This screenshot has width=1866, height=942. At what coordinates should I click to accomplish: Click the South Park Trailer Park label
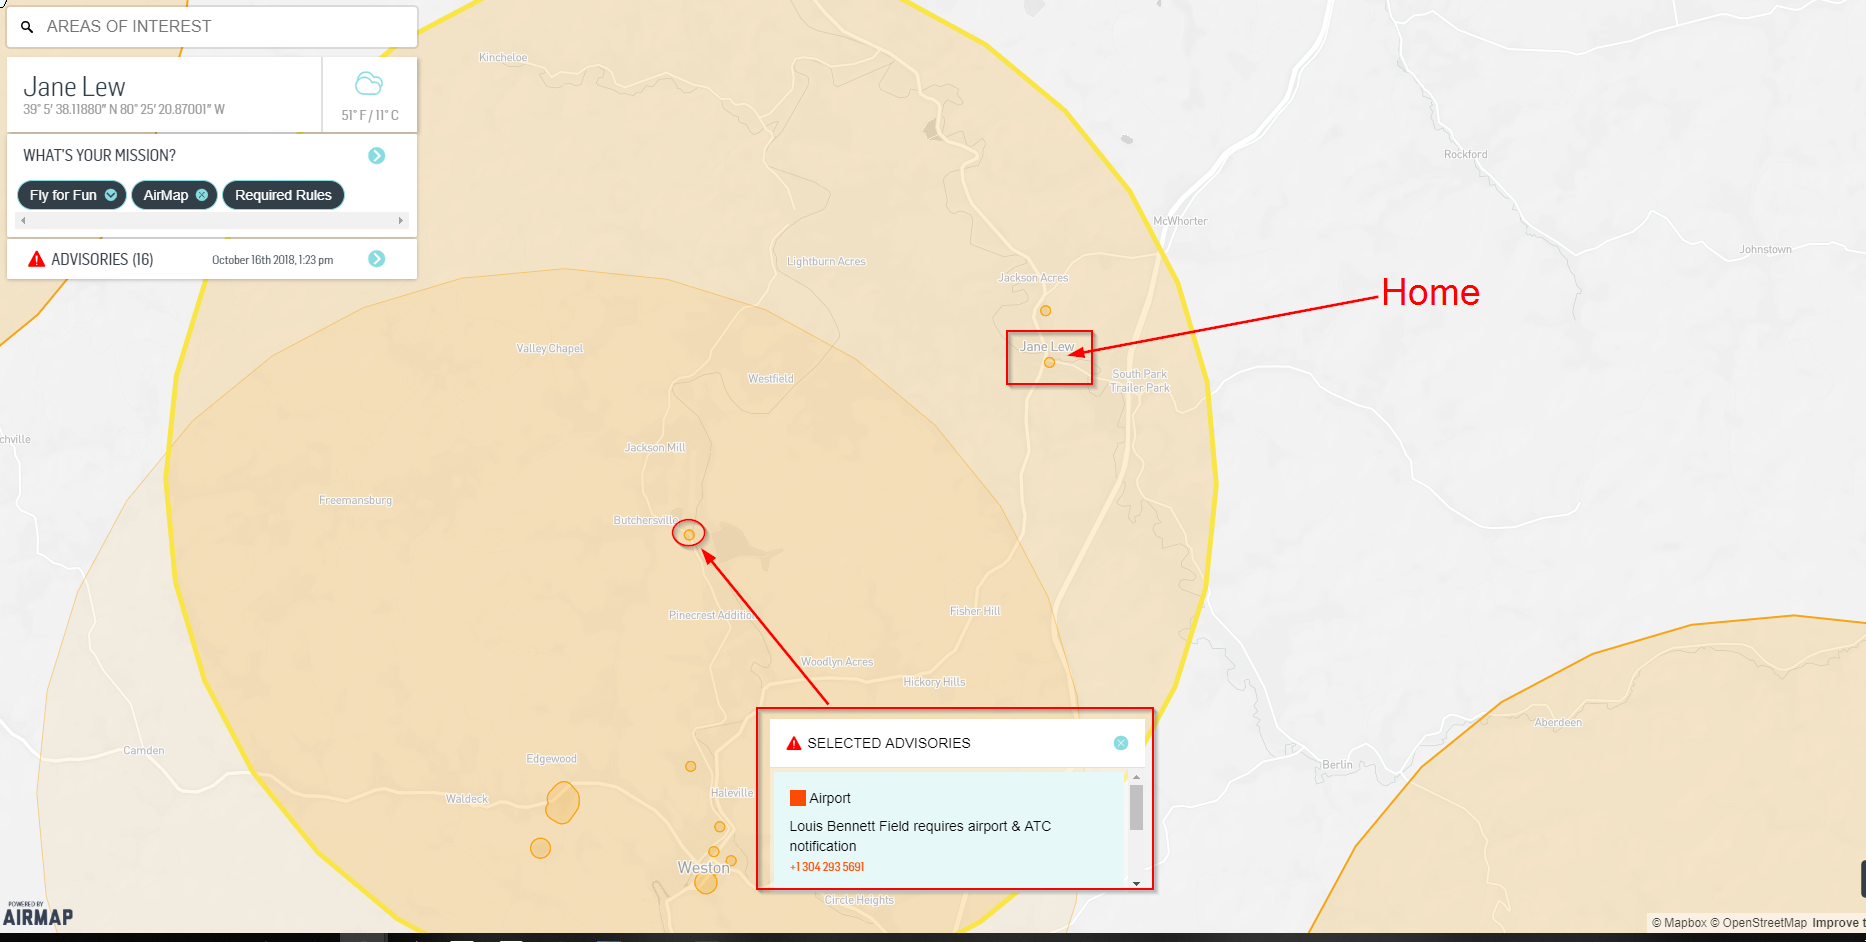[1140, 381]
